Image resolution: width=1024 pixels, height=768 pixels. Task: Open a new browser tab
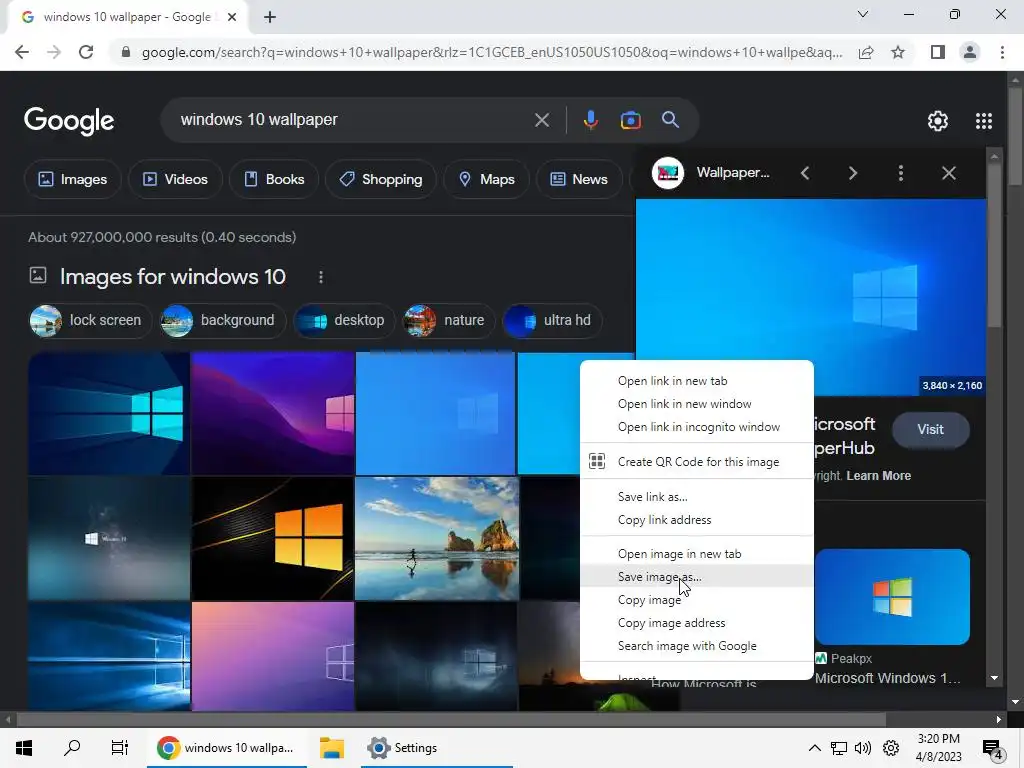pos(270,17)
